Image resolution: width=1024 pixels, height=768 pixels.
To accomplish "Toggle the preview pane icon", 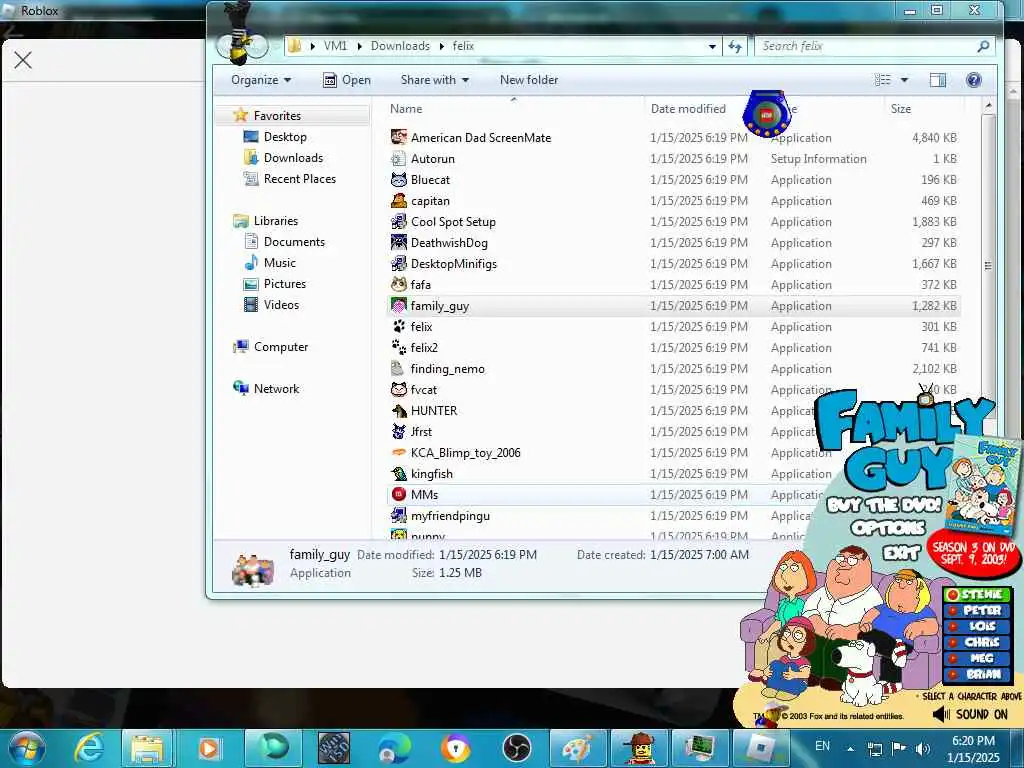I will [938, 80].
